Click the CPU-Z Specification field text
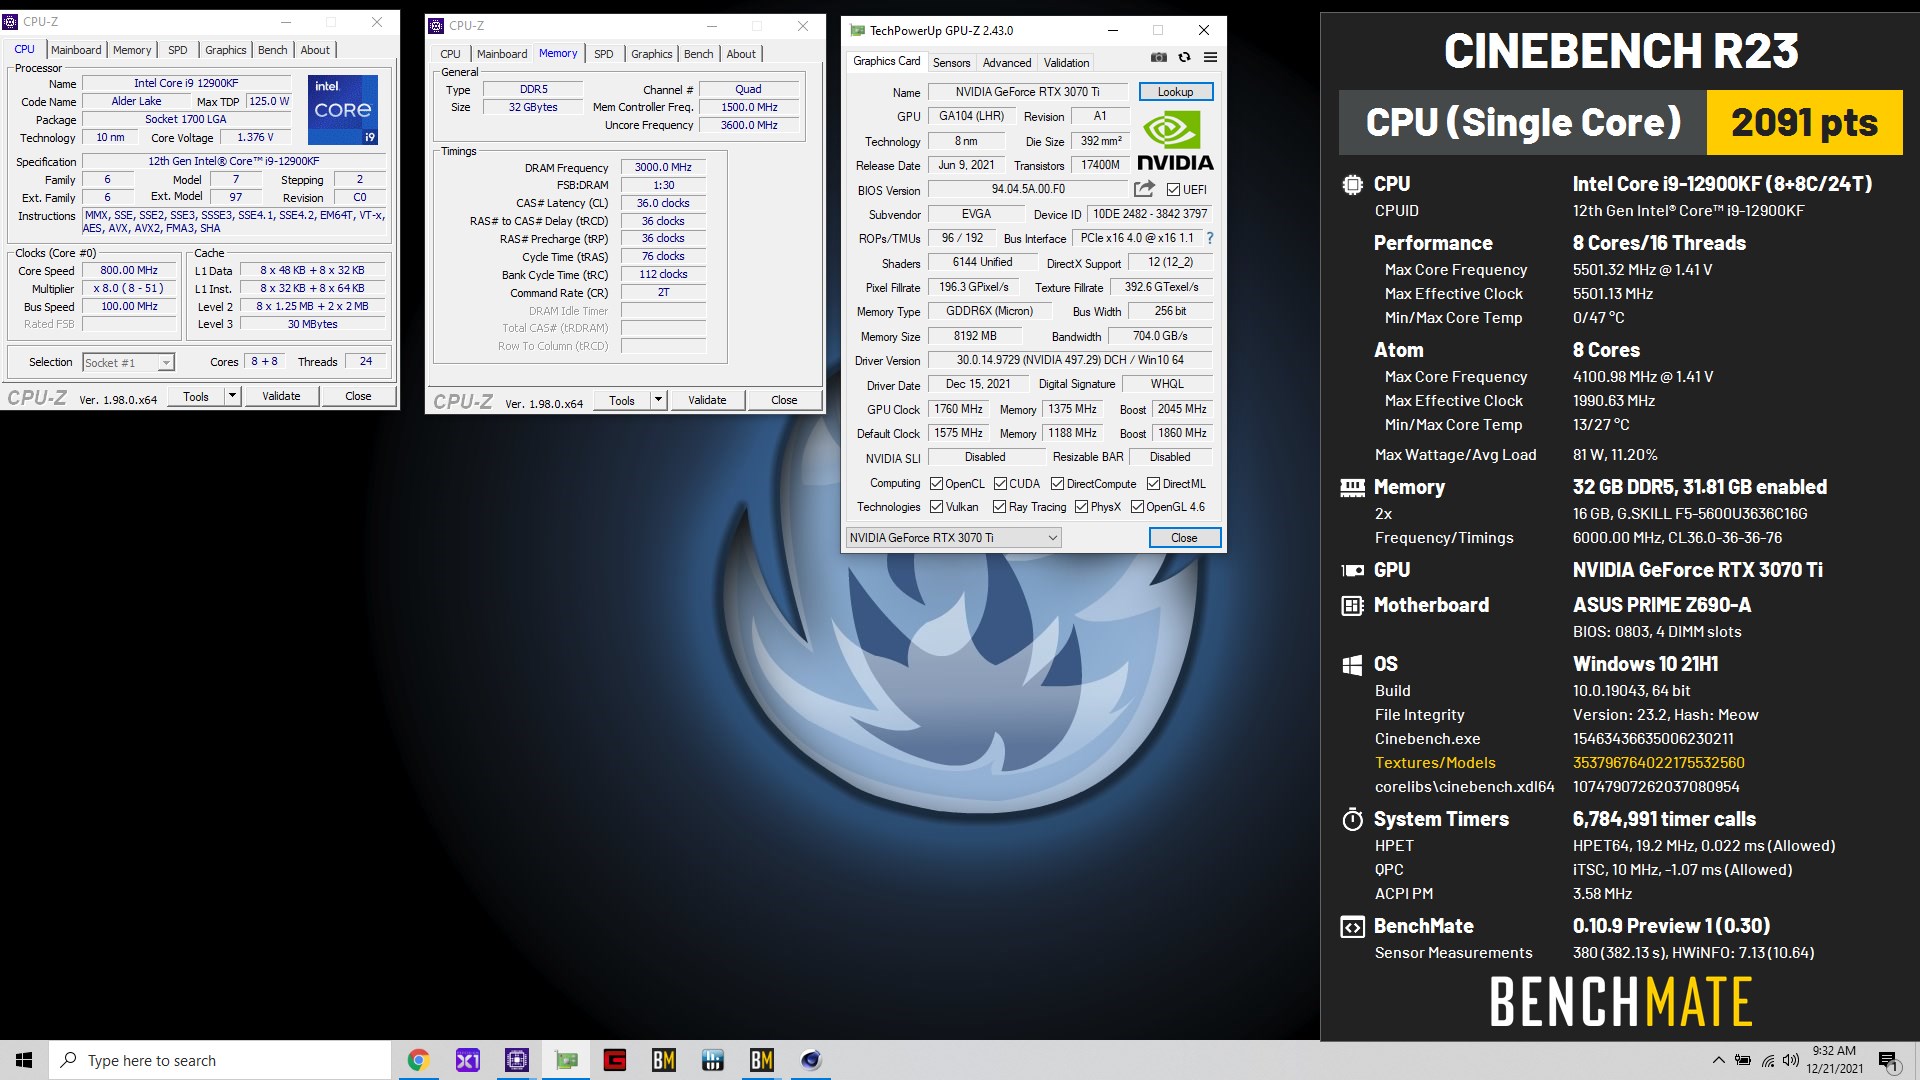The height and width of the screenshot is (1080, 1920). (234, 161)
